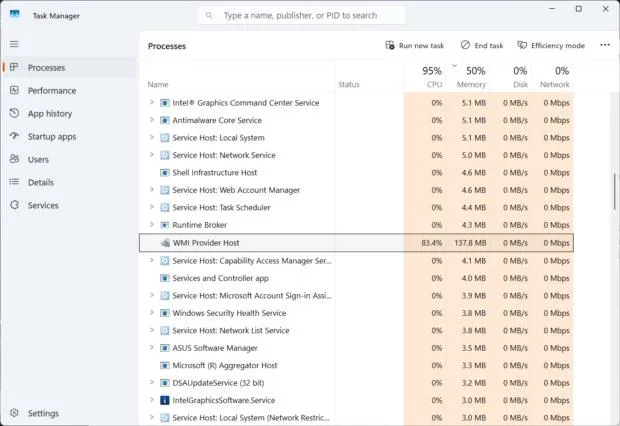Click the Shell Infrastructure Host icon
This screenshot has height=426, width=620.
point(164,172)
